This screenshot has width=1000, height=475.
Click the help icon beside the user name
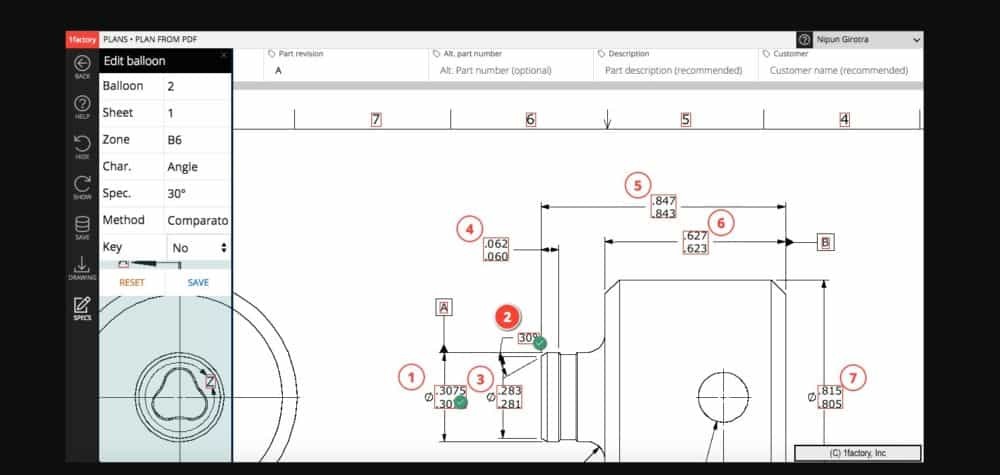[805, 40]
